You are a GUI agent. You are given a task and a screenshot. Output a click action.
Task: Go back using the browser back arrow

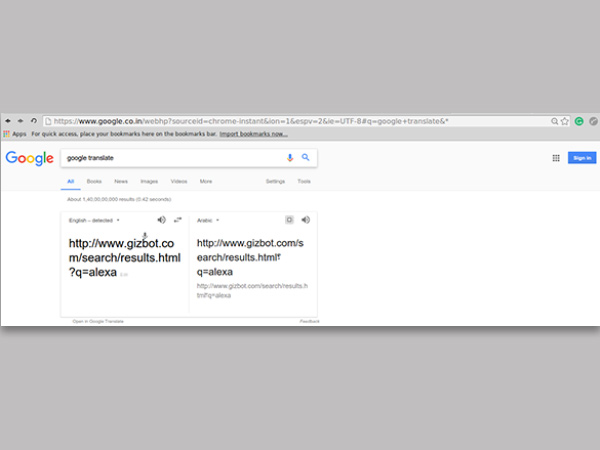[9, 121]
